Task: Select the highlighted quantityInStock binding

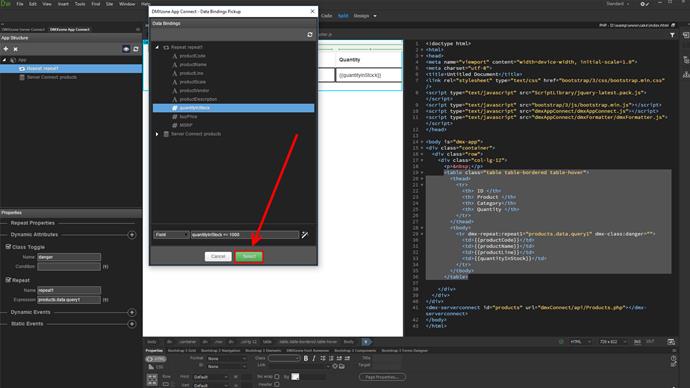Action: coord(233,108)
